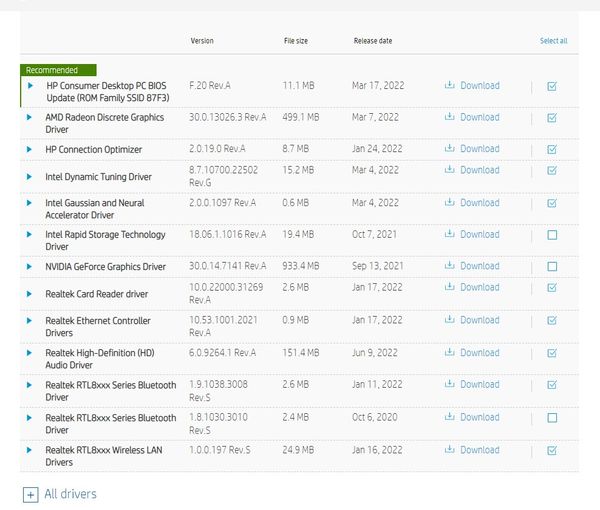Click download icon for Realtek HD Audio Driver
This screenshot has height=510, width=600.
click(450, 352)
